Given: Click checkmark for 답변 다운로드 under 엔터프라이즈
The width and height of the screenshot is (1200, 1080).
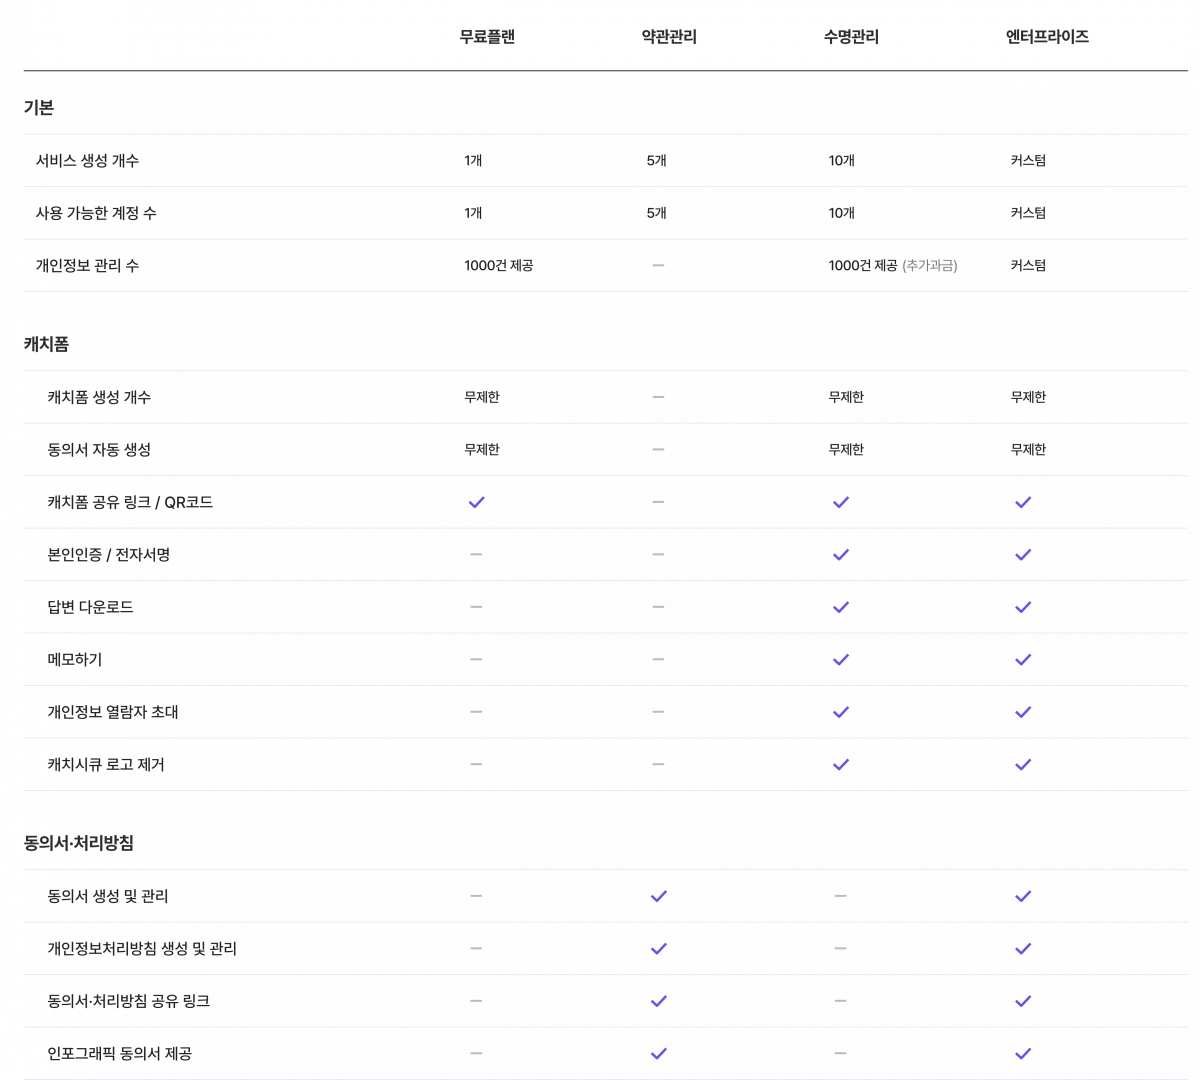Looking at the screenshot, I should pyautogui.click(x=1023, y=607).
